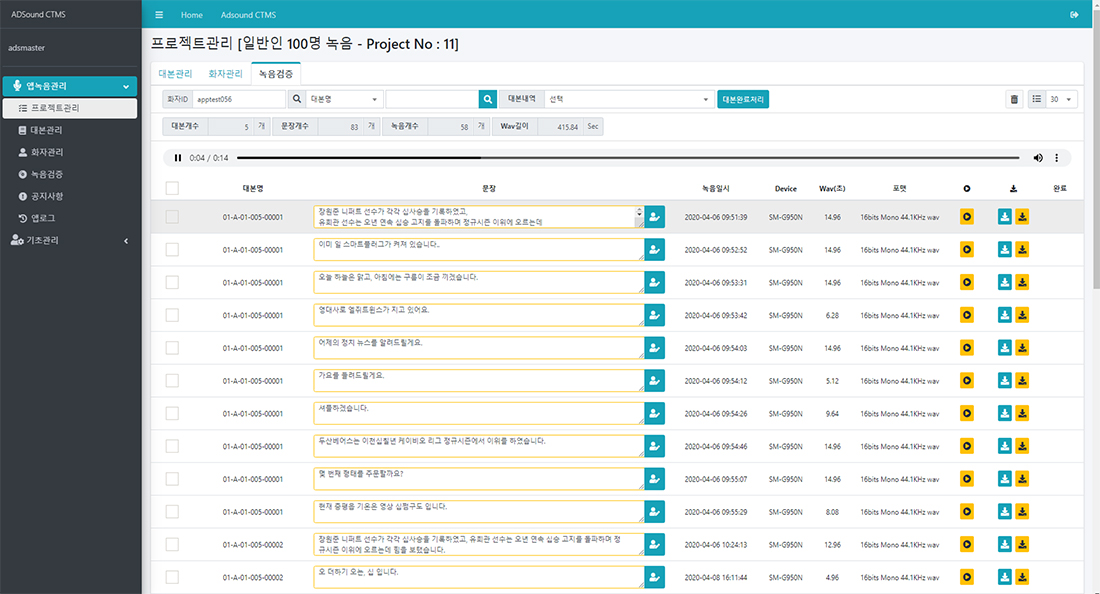This screenshot has width=1100, height=594.
Task: Switch to the 대본관리 tab
Action: point(175,74)
